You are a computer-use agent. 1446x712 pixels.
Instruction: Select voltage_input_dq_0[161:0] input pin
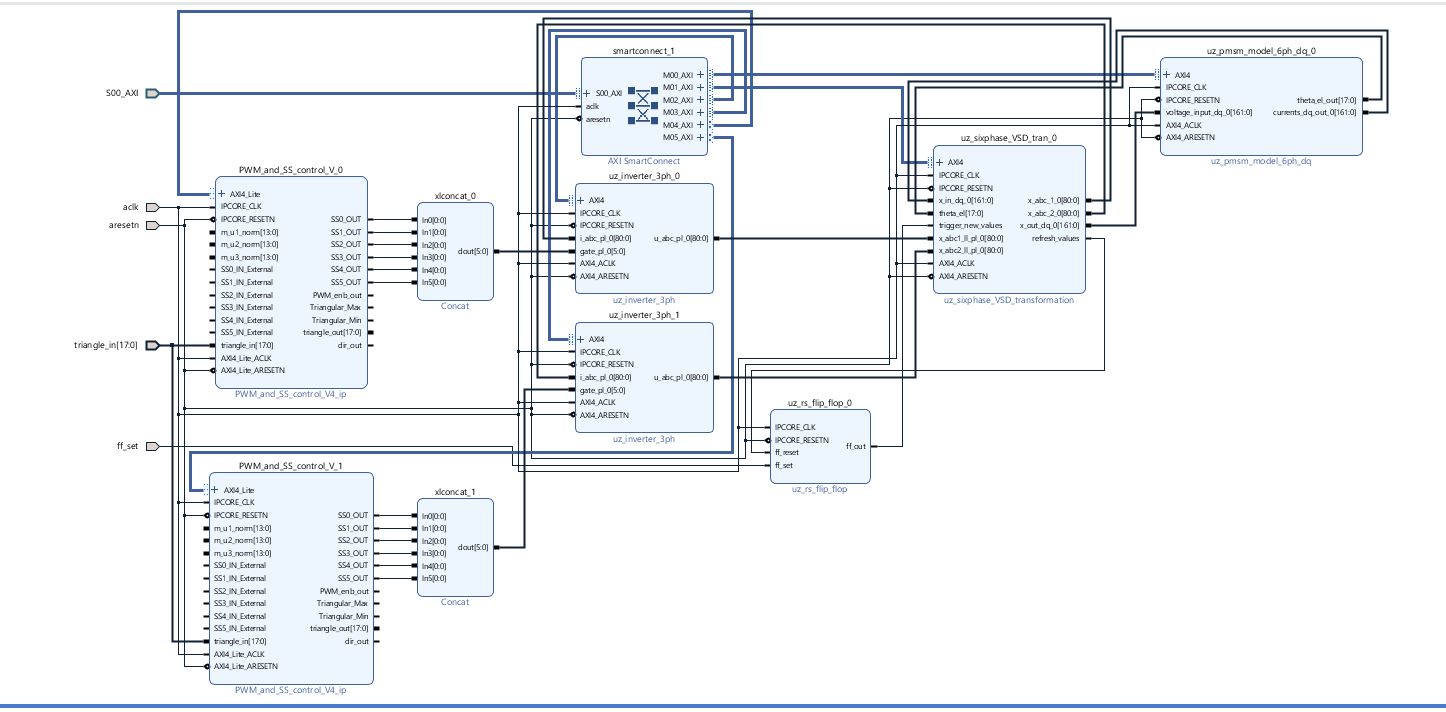(1208, 112)
